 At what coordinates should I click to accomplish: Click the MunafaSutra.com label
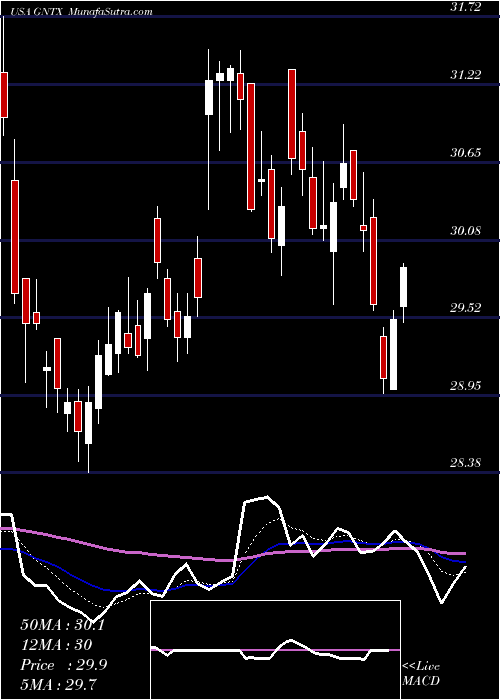(x=111, y=12)
